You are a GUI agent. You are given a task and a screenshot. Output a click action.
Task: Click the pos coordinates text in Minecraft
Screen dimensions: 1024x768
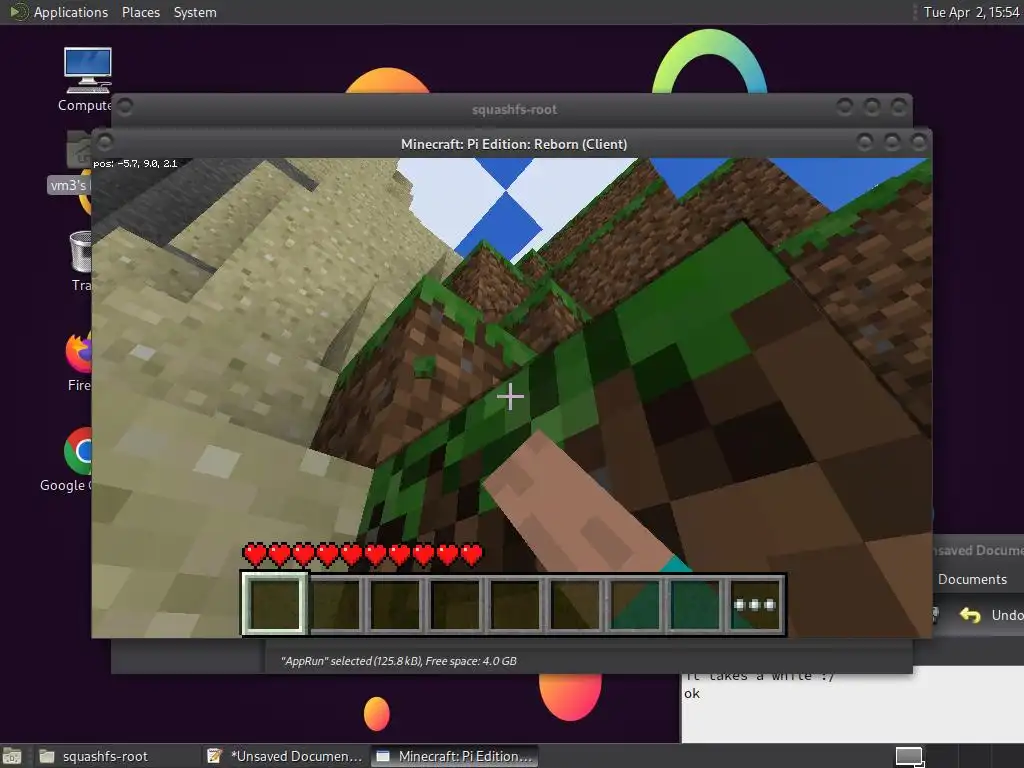pos(135,164)
